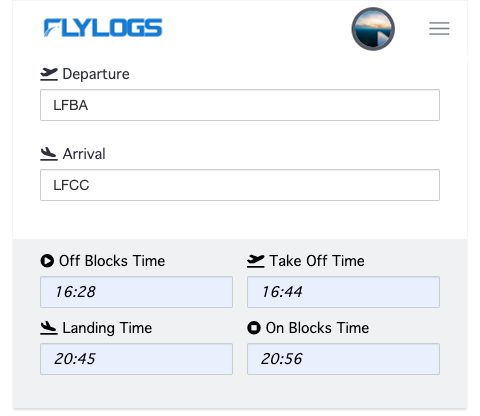This screenshot has height=416, width=480.
Task: Focus the Arrival field containing LFCC
Action: [x=240, y=185]
